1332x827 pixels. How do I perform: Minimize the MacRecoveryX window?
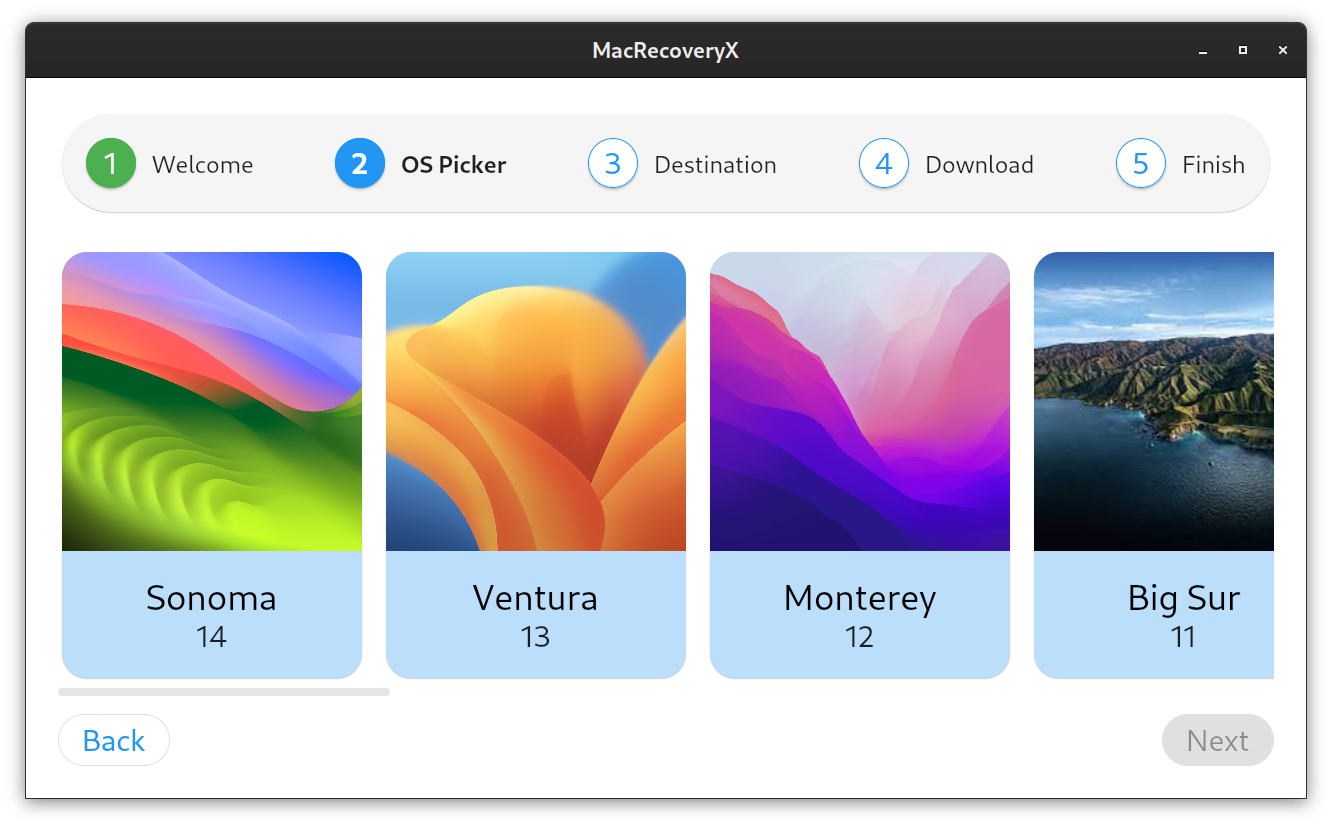point(1203,50)
